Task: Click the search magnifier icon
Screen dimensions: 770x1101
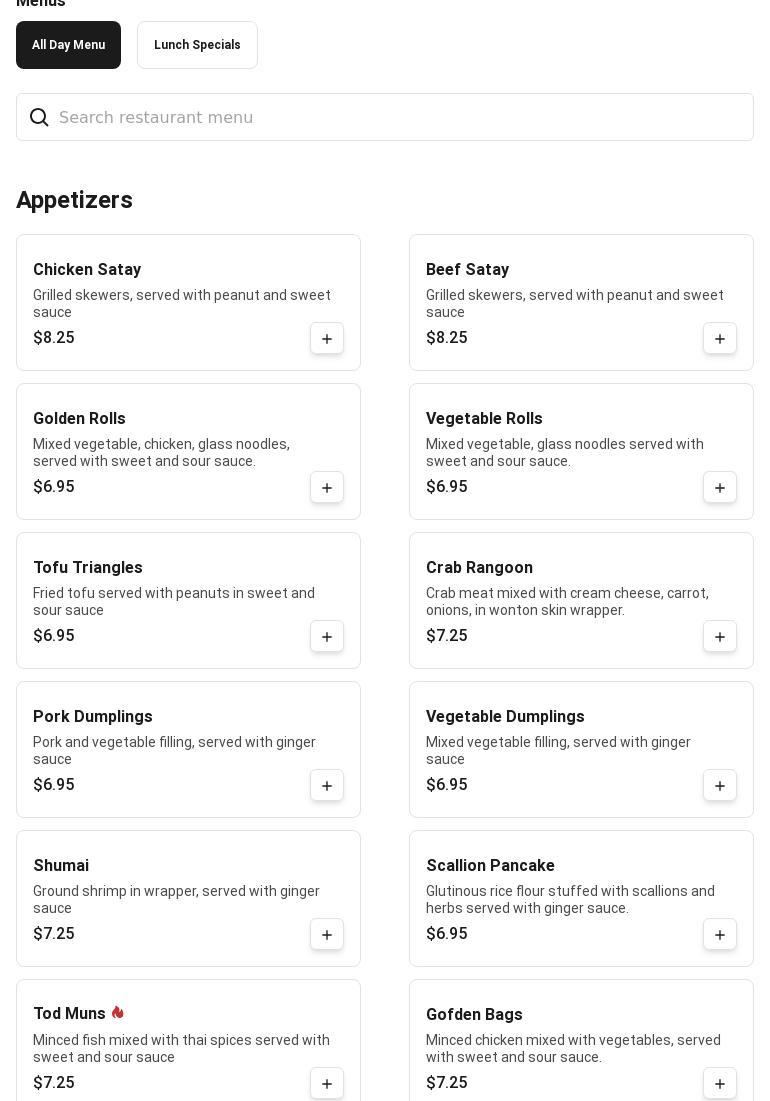Action: tap(39, 118)
